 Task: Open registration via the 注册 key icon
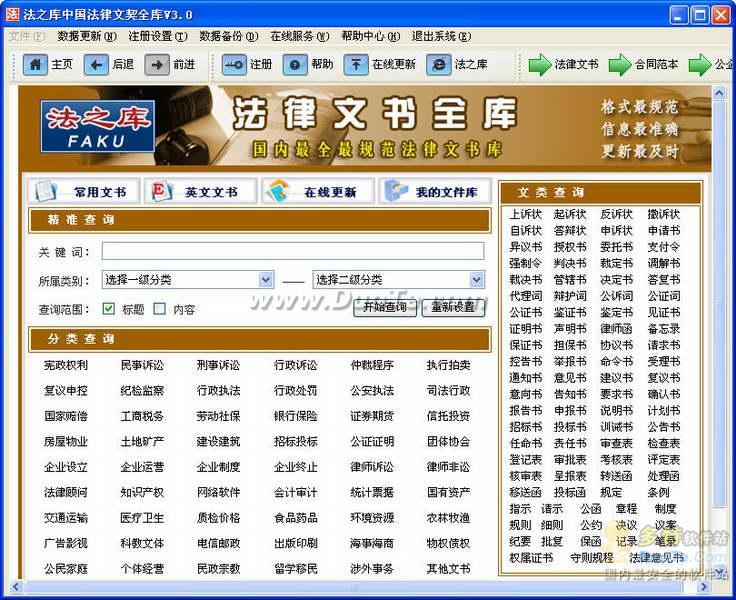(x=235, y=65)
